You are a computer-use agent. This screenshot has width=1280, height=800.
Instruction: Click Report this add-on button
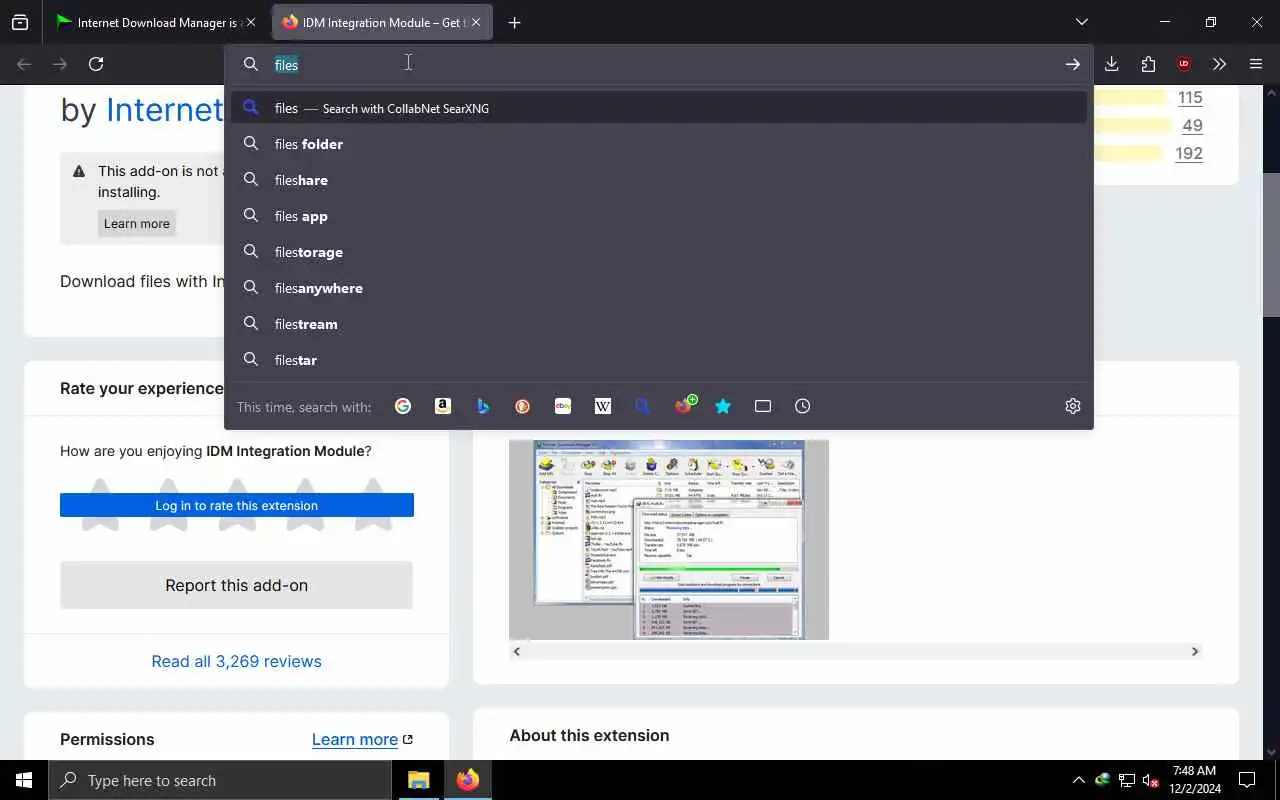click(x=237, y=585)
